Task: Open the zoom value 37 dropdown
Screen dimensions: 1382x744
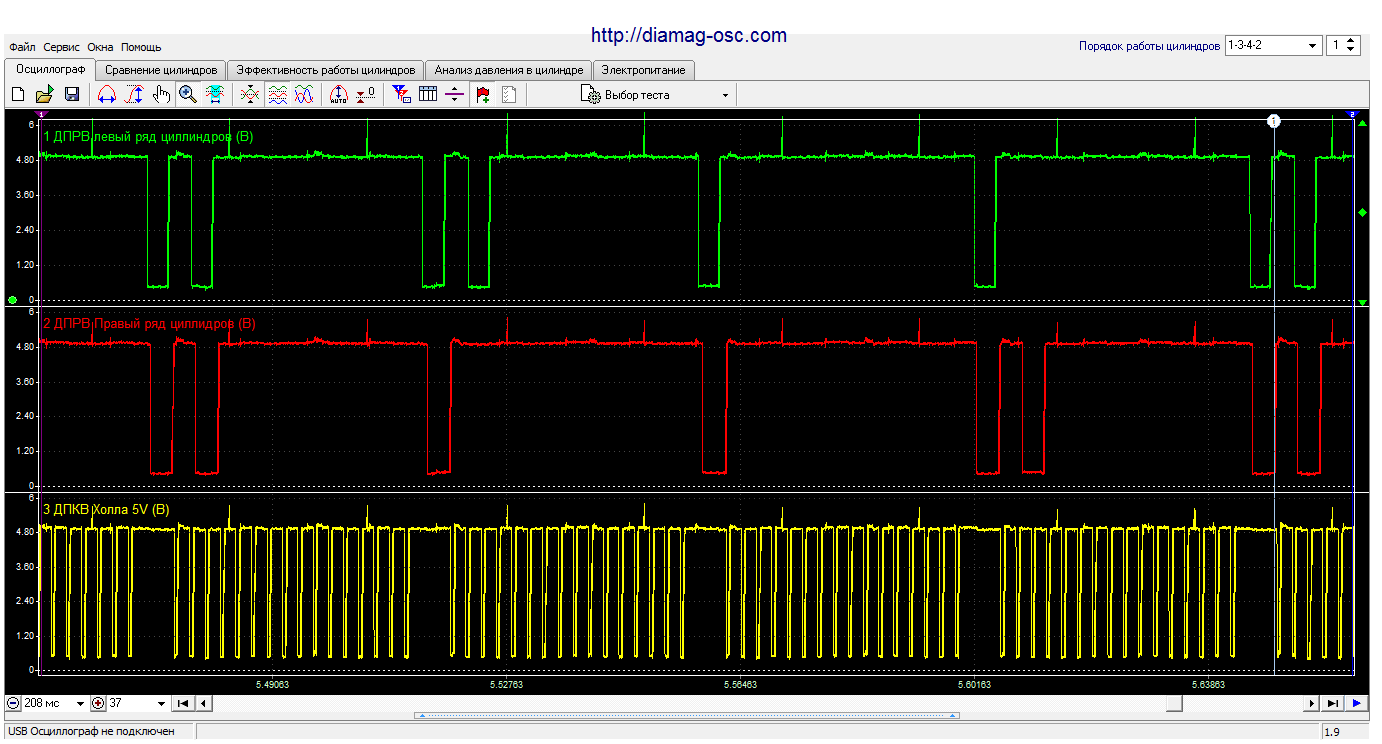Action: point(161,704)
